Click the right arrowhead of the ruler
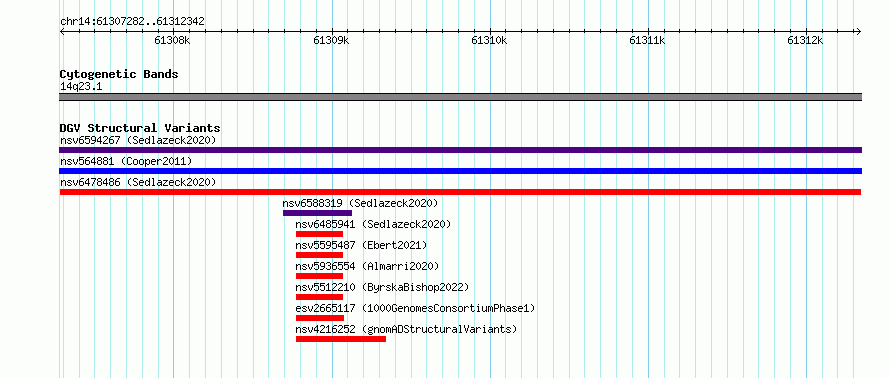 tap(858, 32)
